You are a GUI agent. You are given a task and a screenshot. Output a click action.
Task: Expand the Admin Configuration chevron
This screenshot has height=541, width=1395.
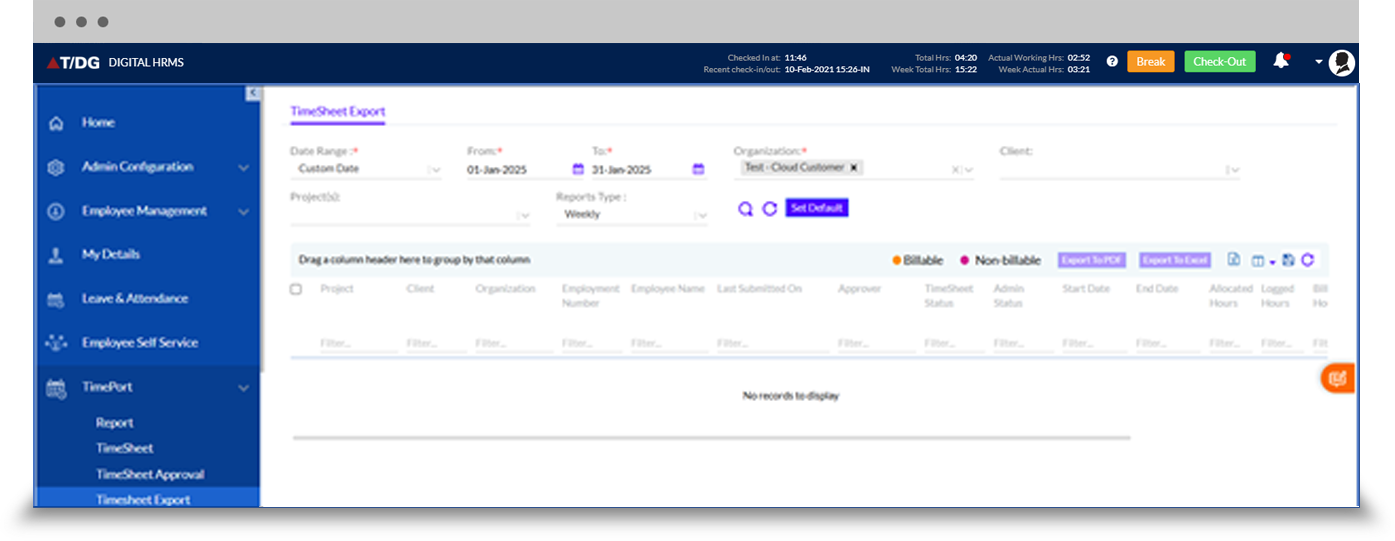point(243,168)
